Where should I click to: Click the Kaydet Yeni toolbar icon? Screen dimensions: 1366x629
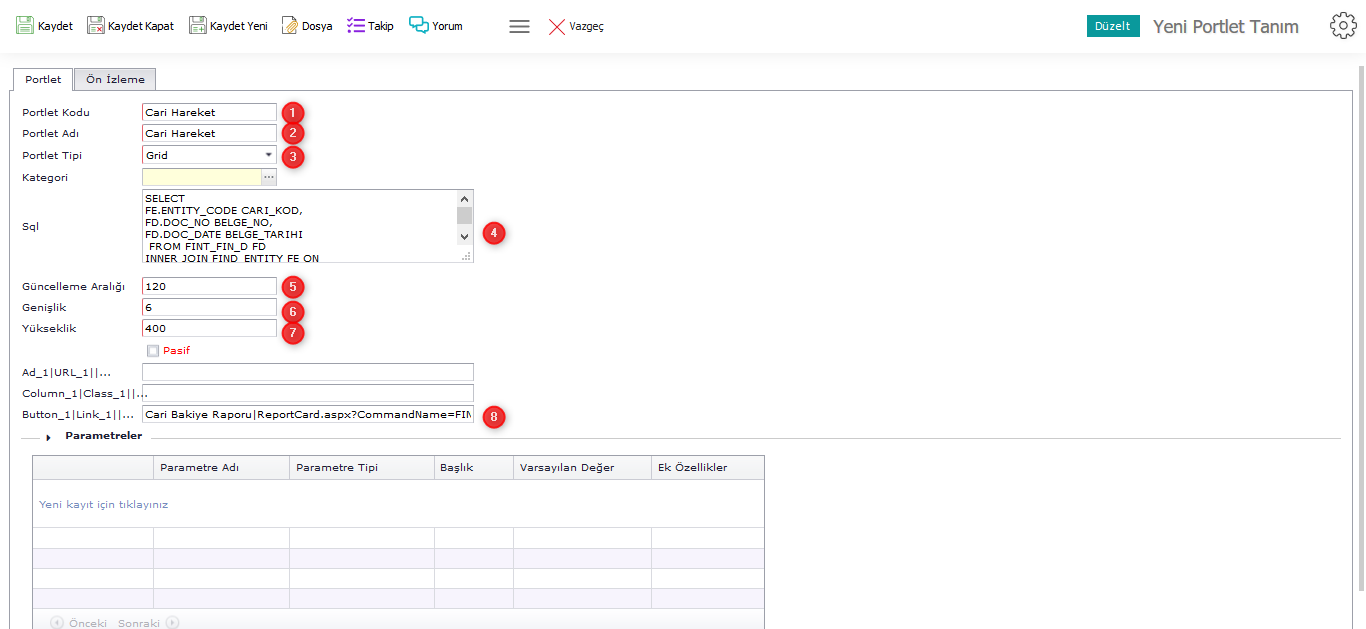tap(198, 26)
